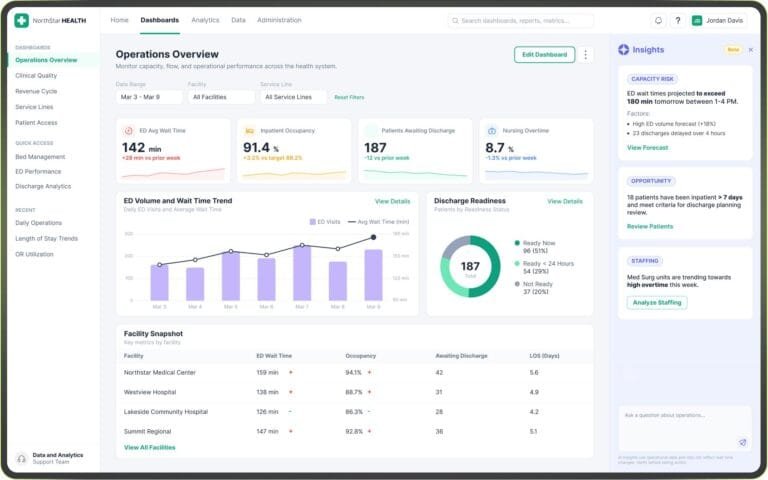Click the LOS (Days) column header
Screen dimensions: 768x480
tap(544, 356)
